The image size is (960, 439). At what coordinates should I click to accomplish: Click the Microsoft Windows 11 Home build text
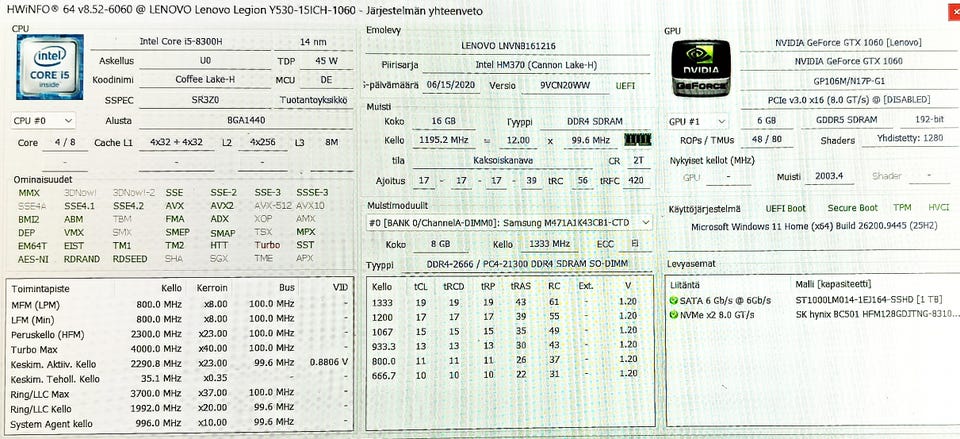[814, 227]
